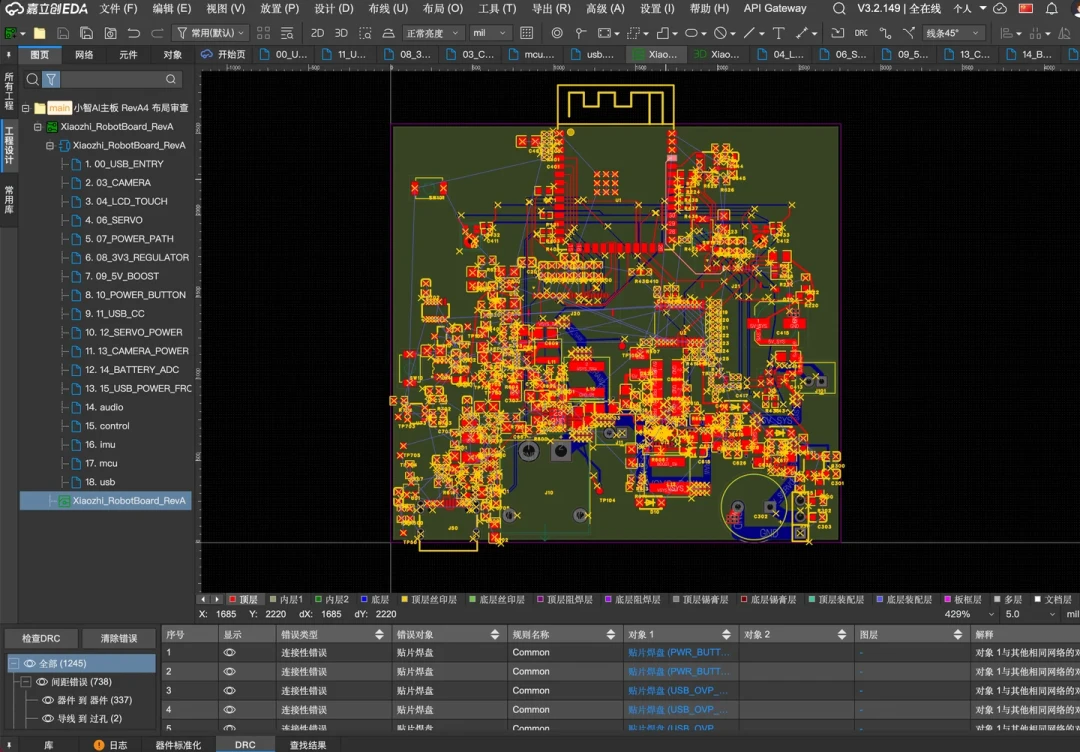This screenshot has height=752, width=1080.
Task: Click the notification bell icon
Action: tap(1052, 9)
